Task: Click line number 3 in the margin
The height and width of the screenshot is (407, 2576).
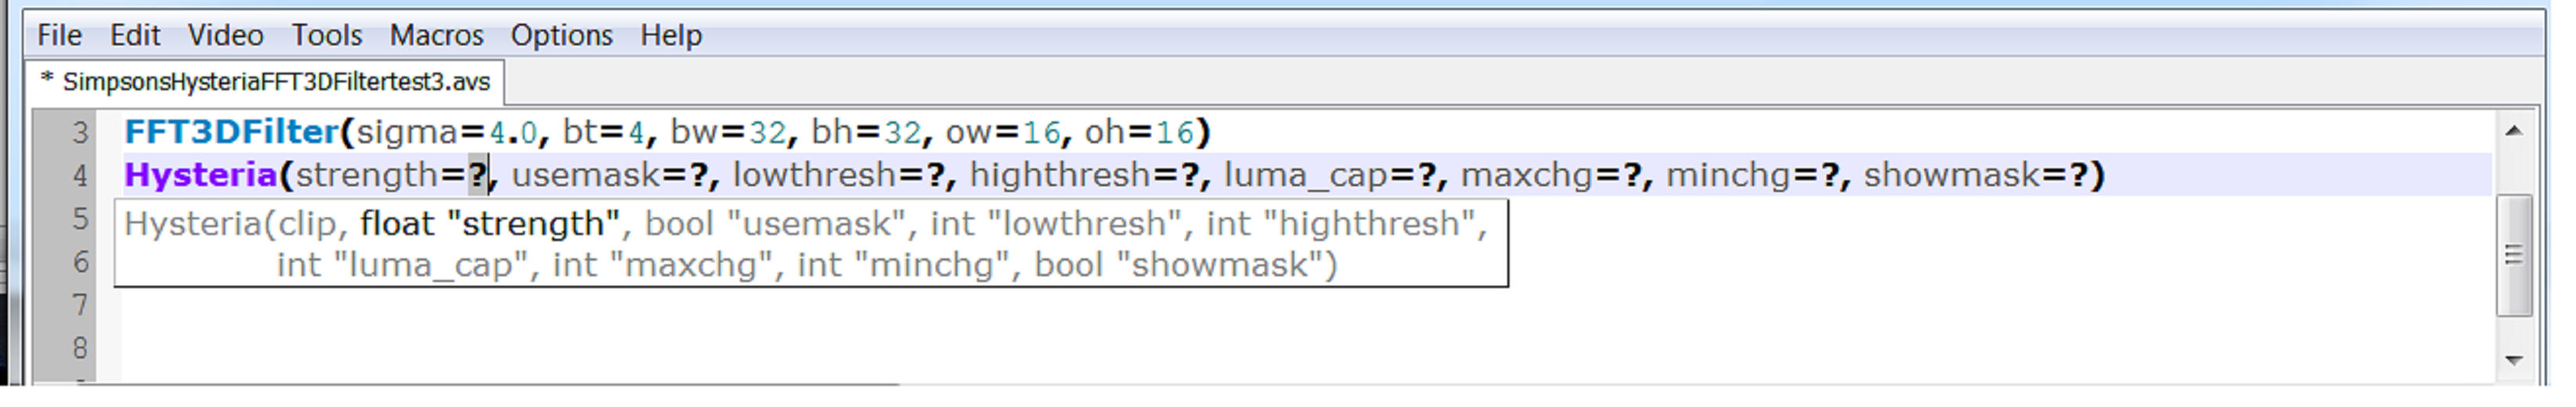Action: coord(80,133)
